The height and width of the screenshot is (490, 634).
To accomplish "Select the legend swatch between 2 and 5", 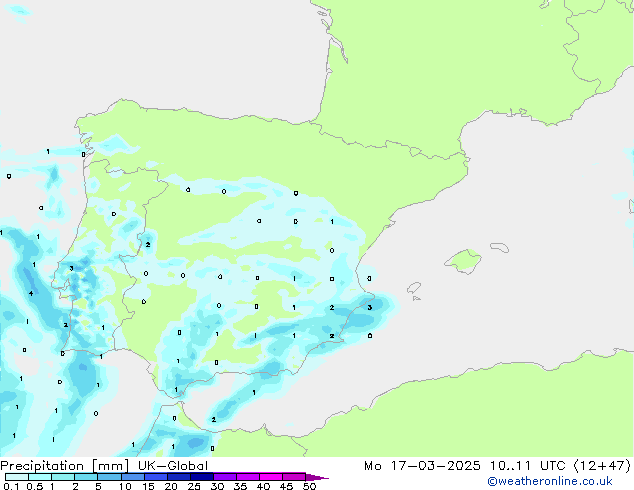I will [x=86, y=477].
